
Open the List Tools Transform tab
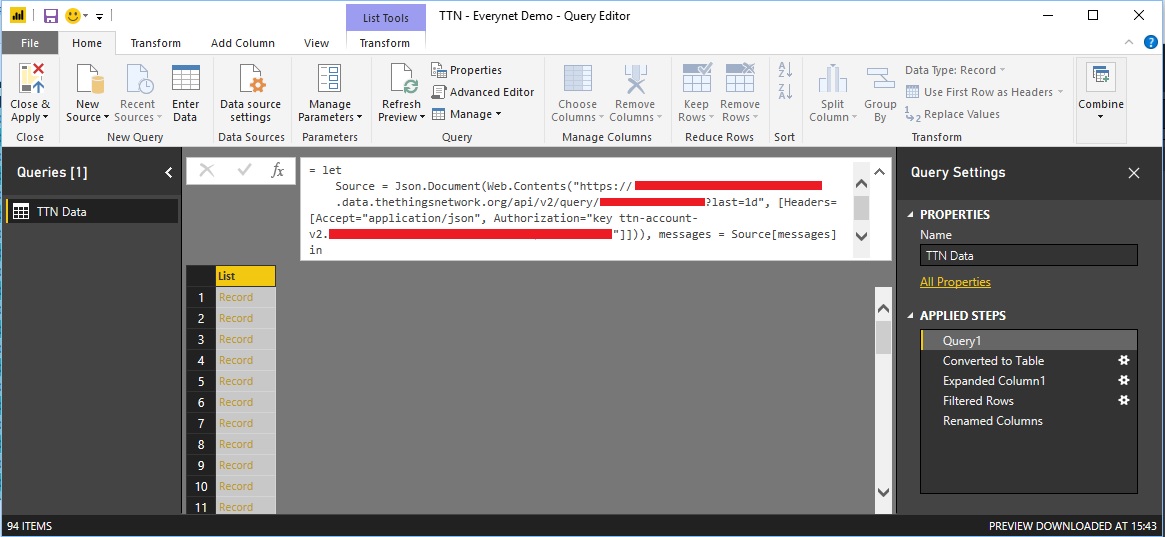point(385,43)
